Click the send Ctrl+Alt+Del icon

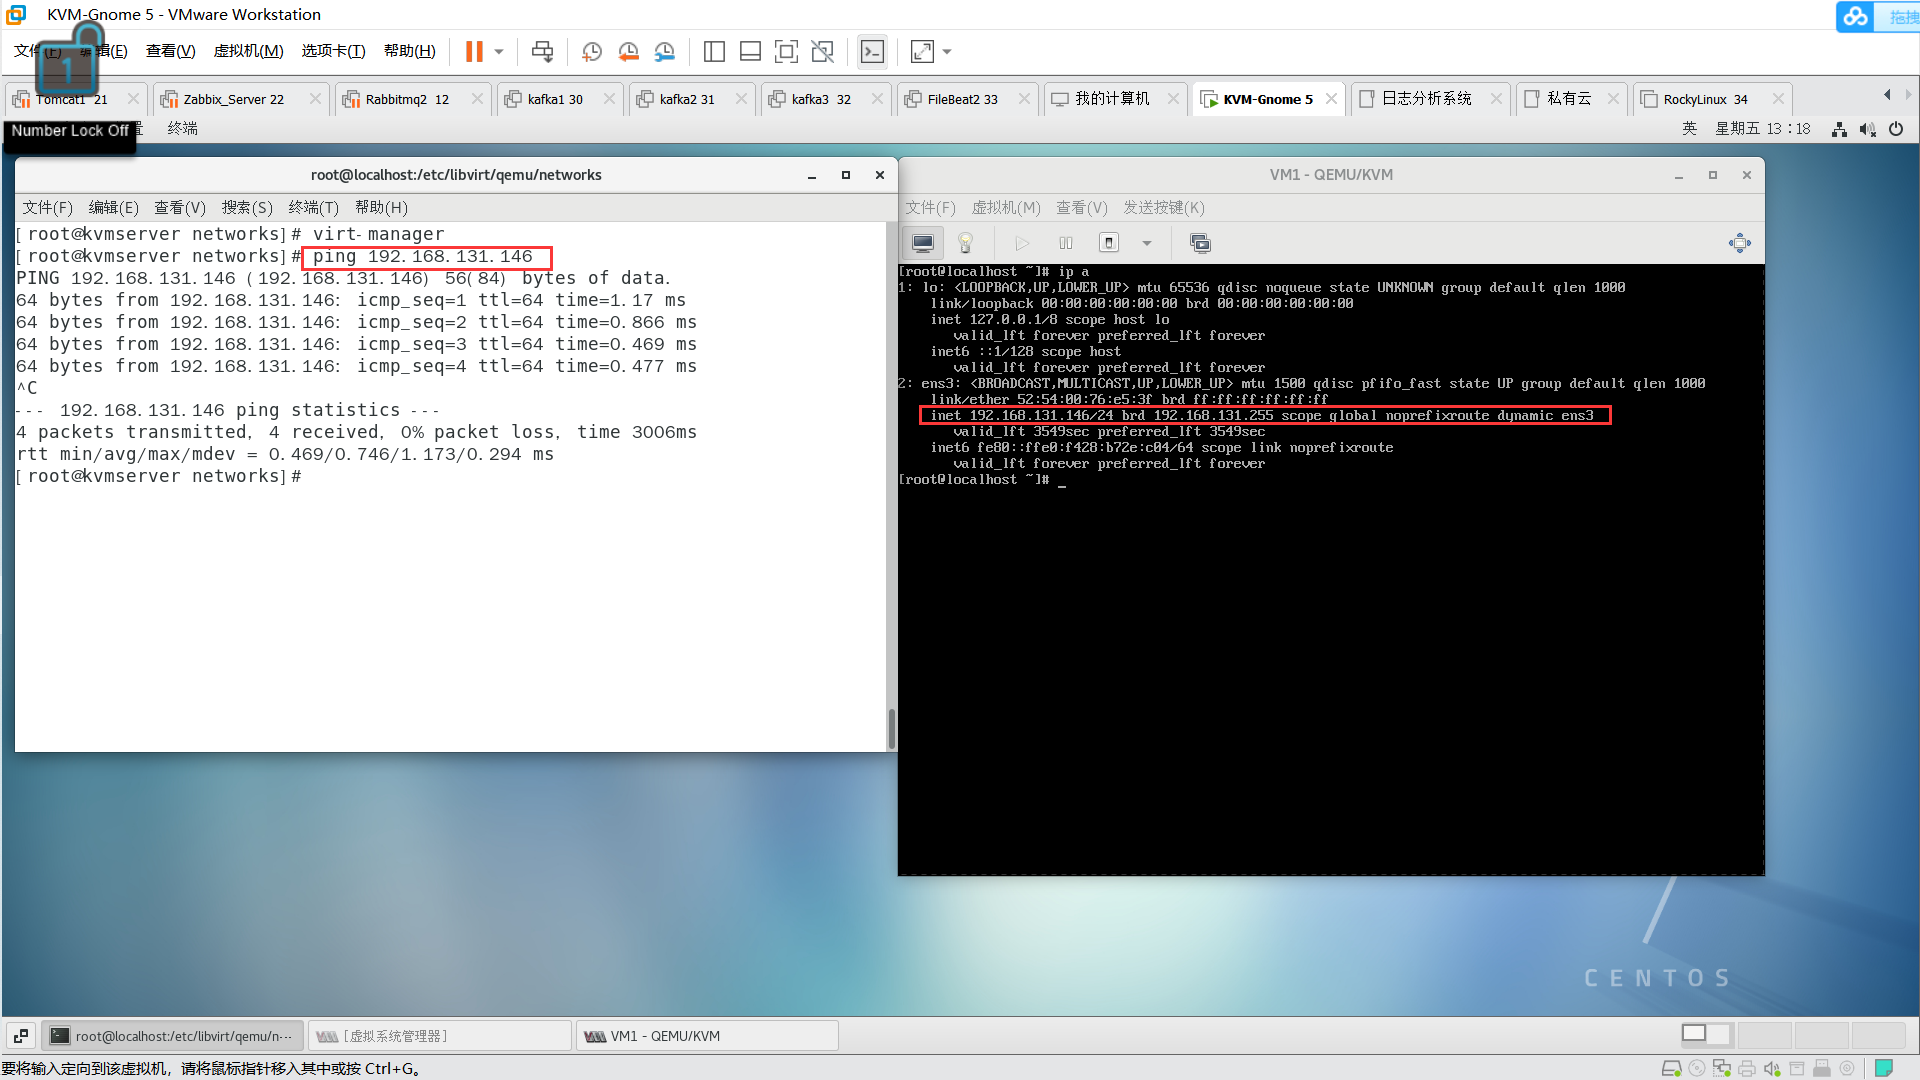[542, 52]
